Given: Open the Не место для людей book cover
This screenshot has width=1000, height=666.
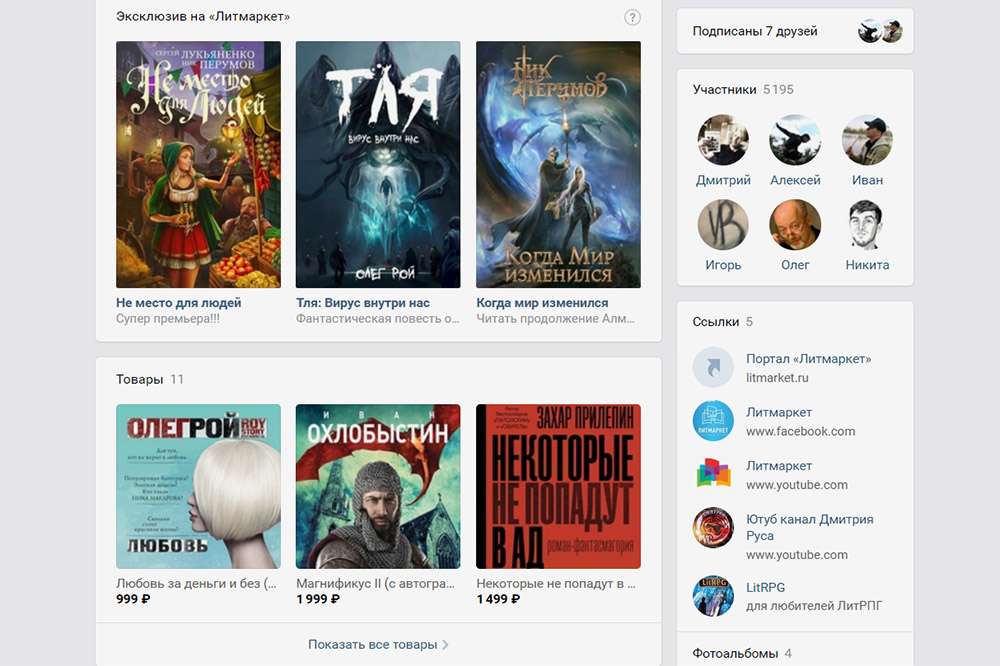Looking at the screenshot, I should click(x=198, y=165).
